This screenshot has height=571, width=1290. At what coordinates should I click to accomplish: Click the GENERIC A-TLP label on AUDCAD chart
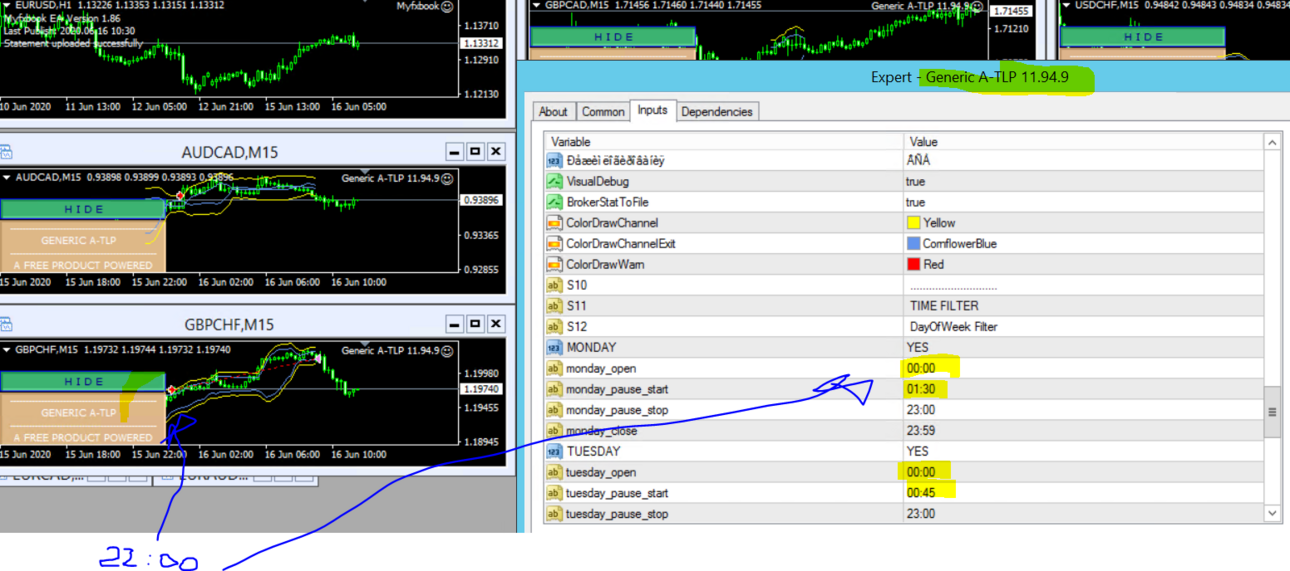(78, 240)
